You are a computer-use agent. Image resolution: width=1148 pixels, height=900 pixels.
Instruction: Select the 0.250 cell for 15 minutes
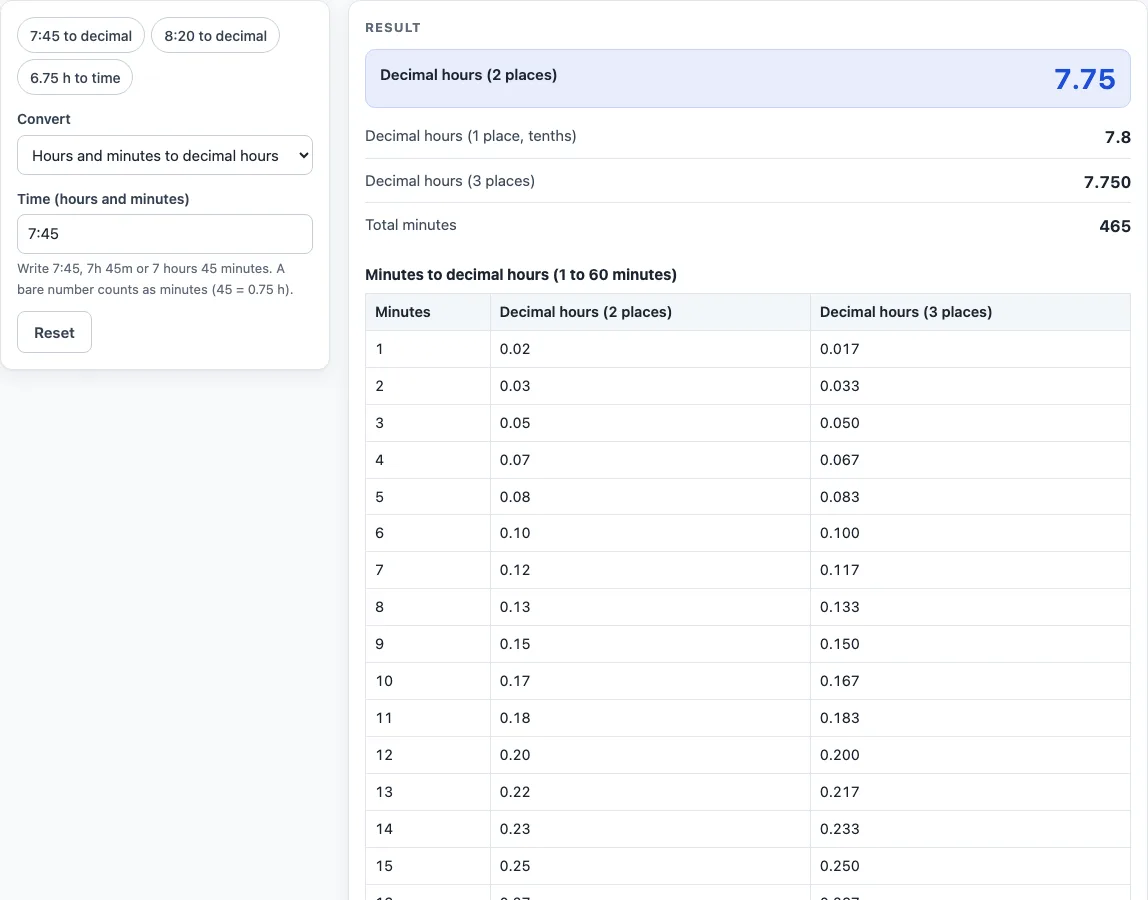coord(970,866)
